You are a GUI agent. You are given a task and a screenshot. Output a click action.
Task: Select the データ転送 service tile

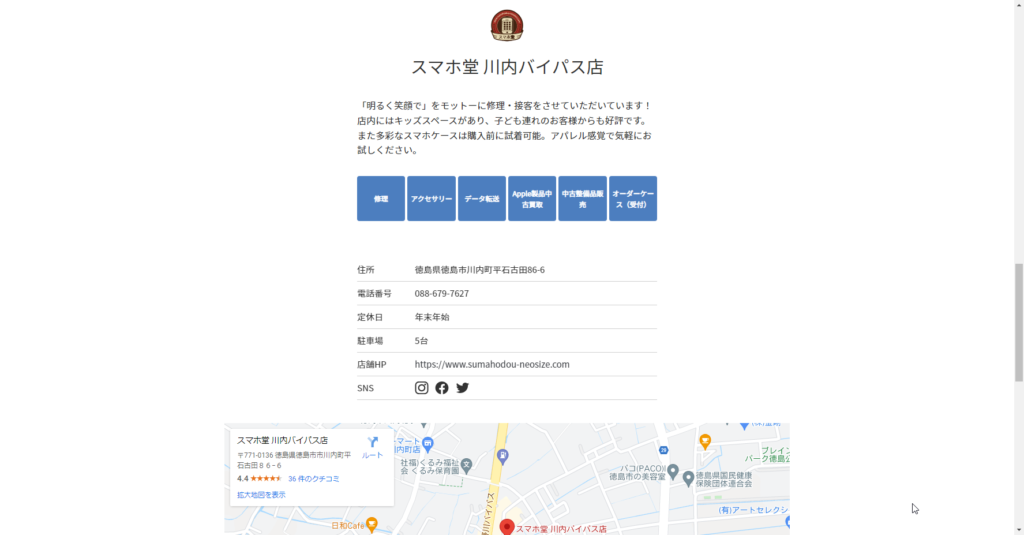pyautogui.click(x=482, y=199)
